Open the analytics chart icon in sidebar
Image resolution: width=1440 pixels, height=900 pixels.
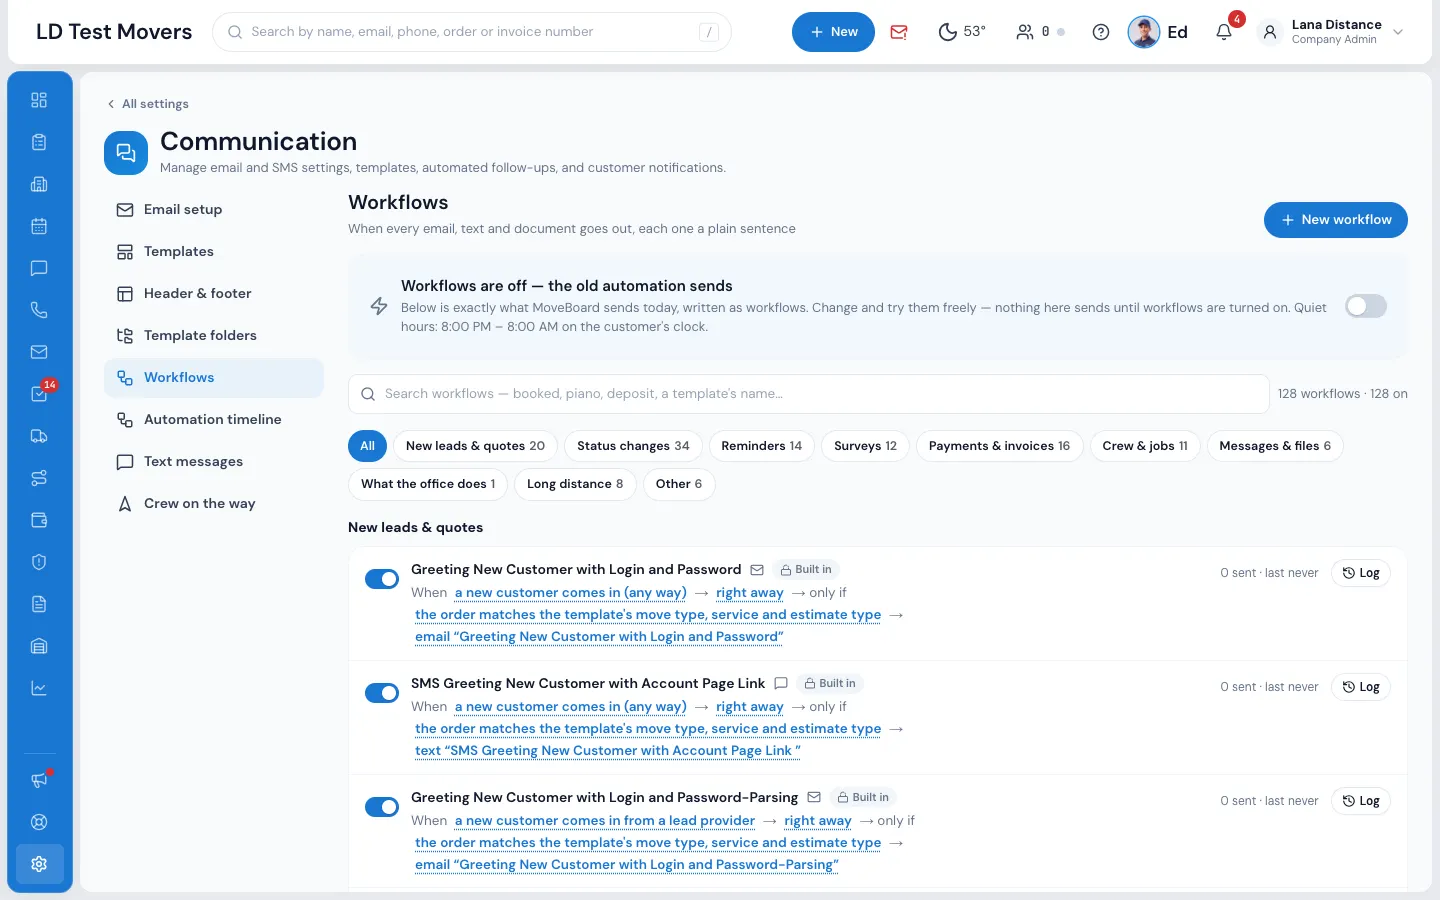tap(39, 688)
